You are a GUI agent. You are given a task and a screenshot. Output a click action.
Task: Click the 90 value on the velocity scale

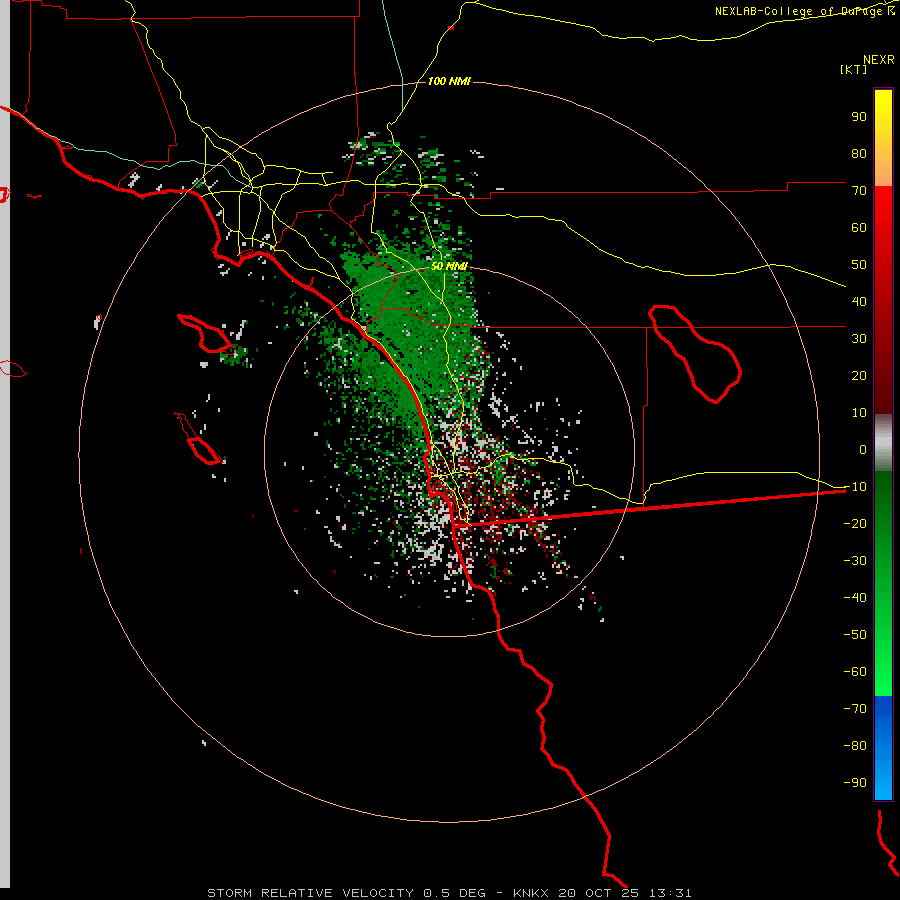859,117
